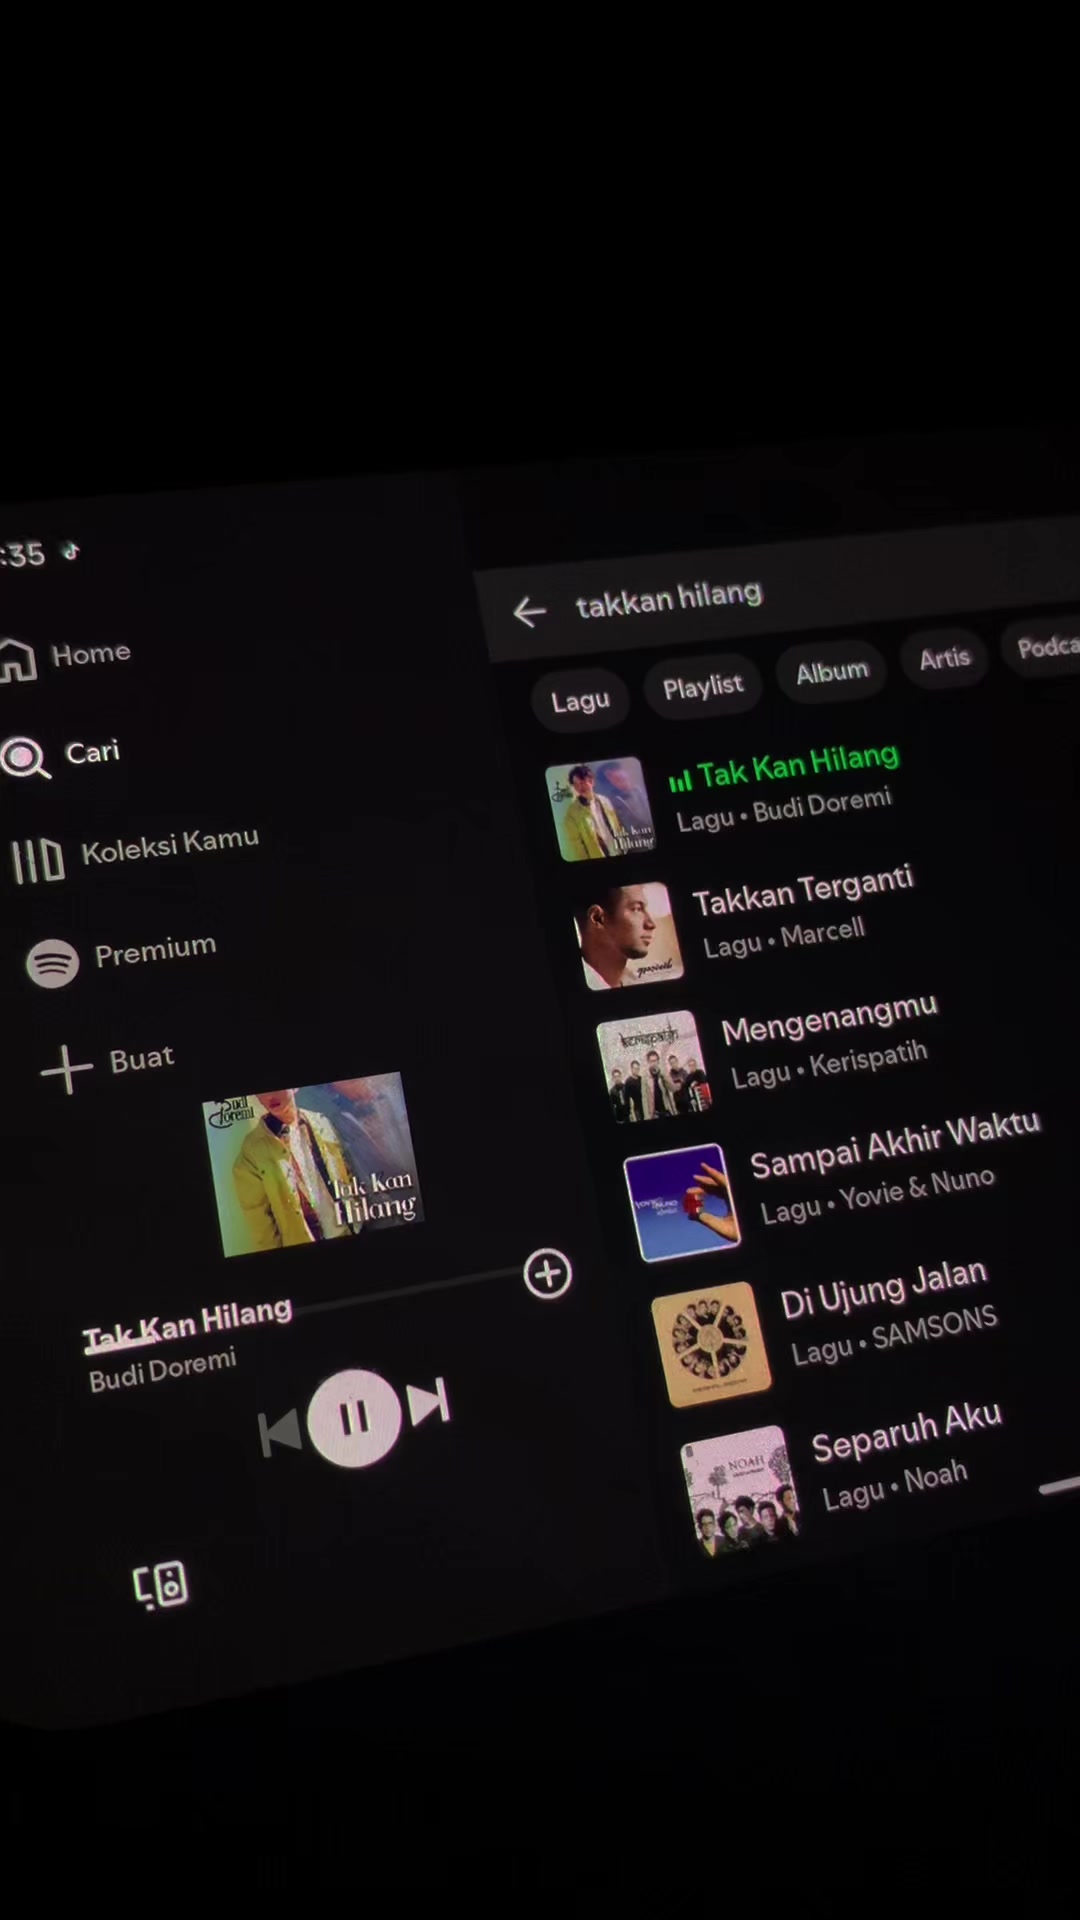Click the Spotify Premium logo icon

pos(52,964)
